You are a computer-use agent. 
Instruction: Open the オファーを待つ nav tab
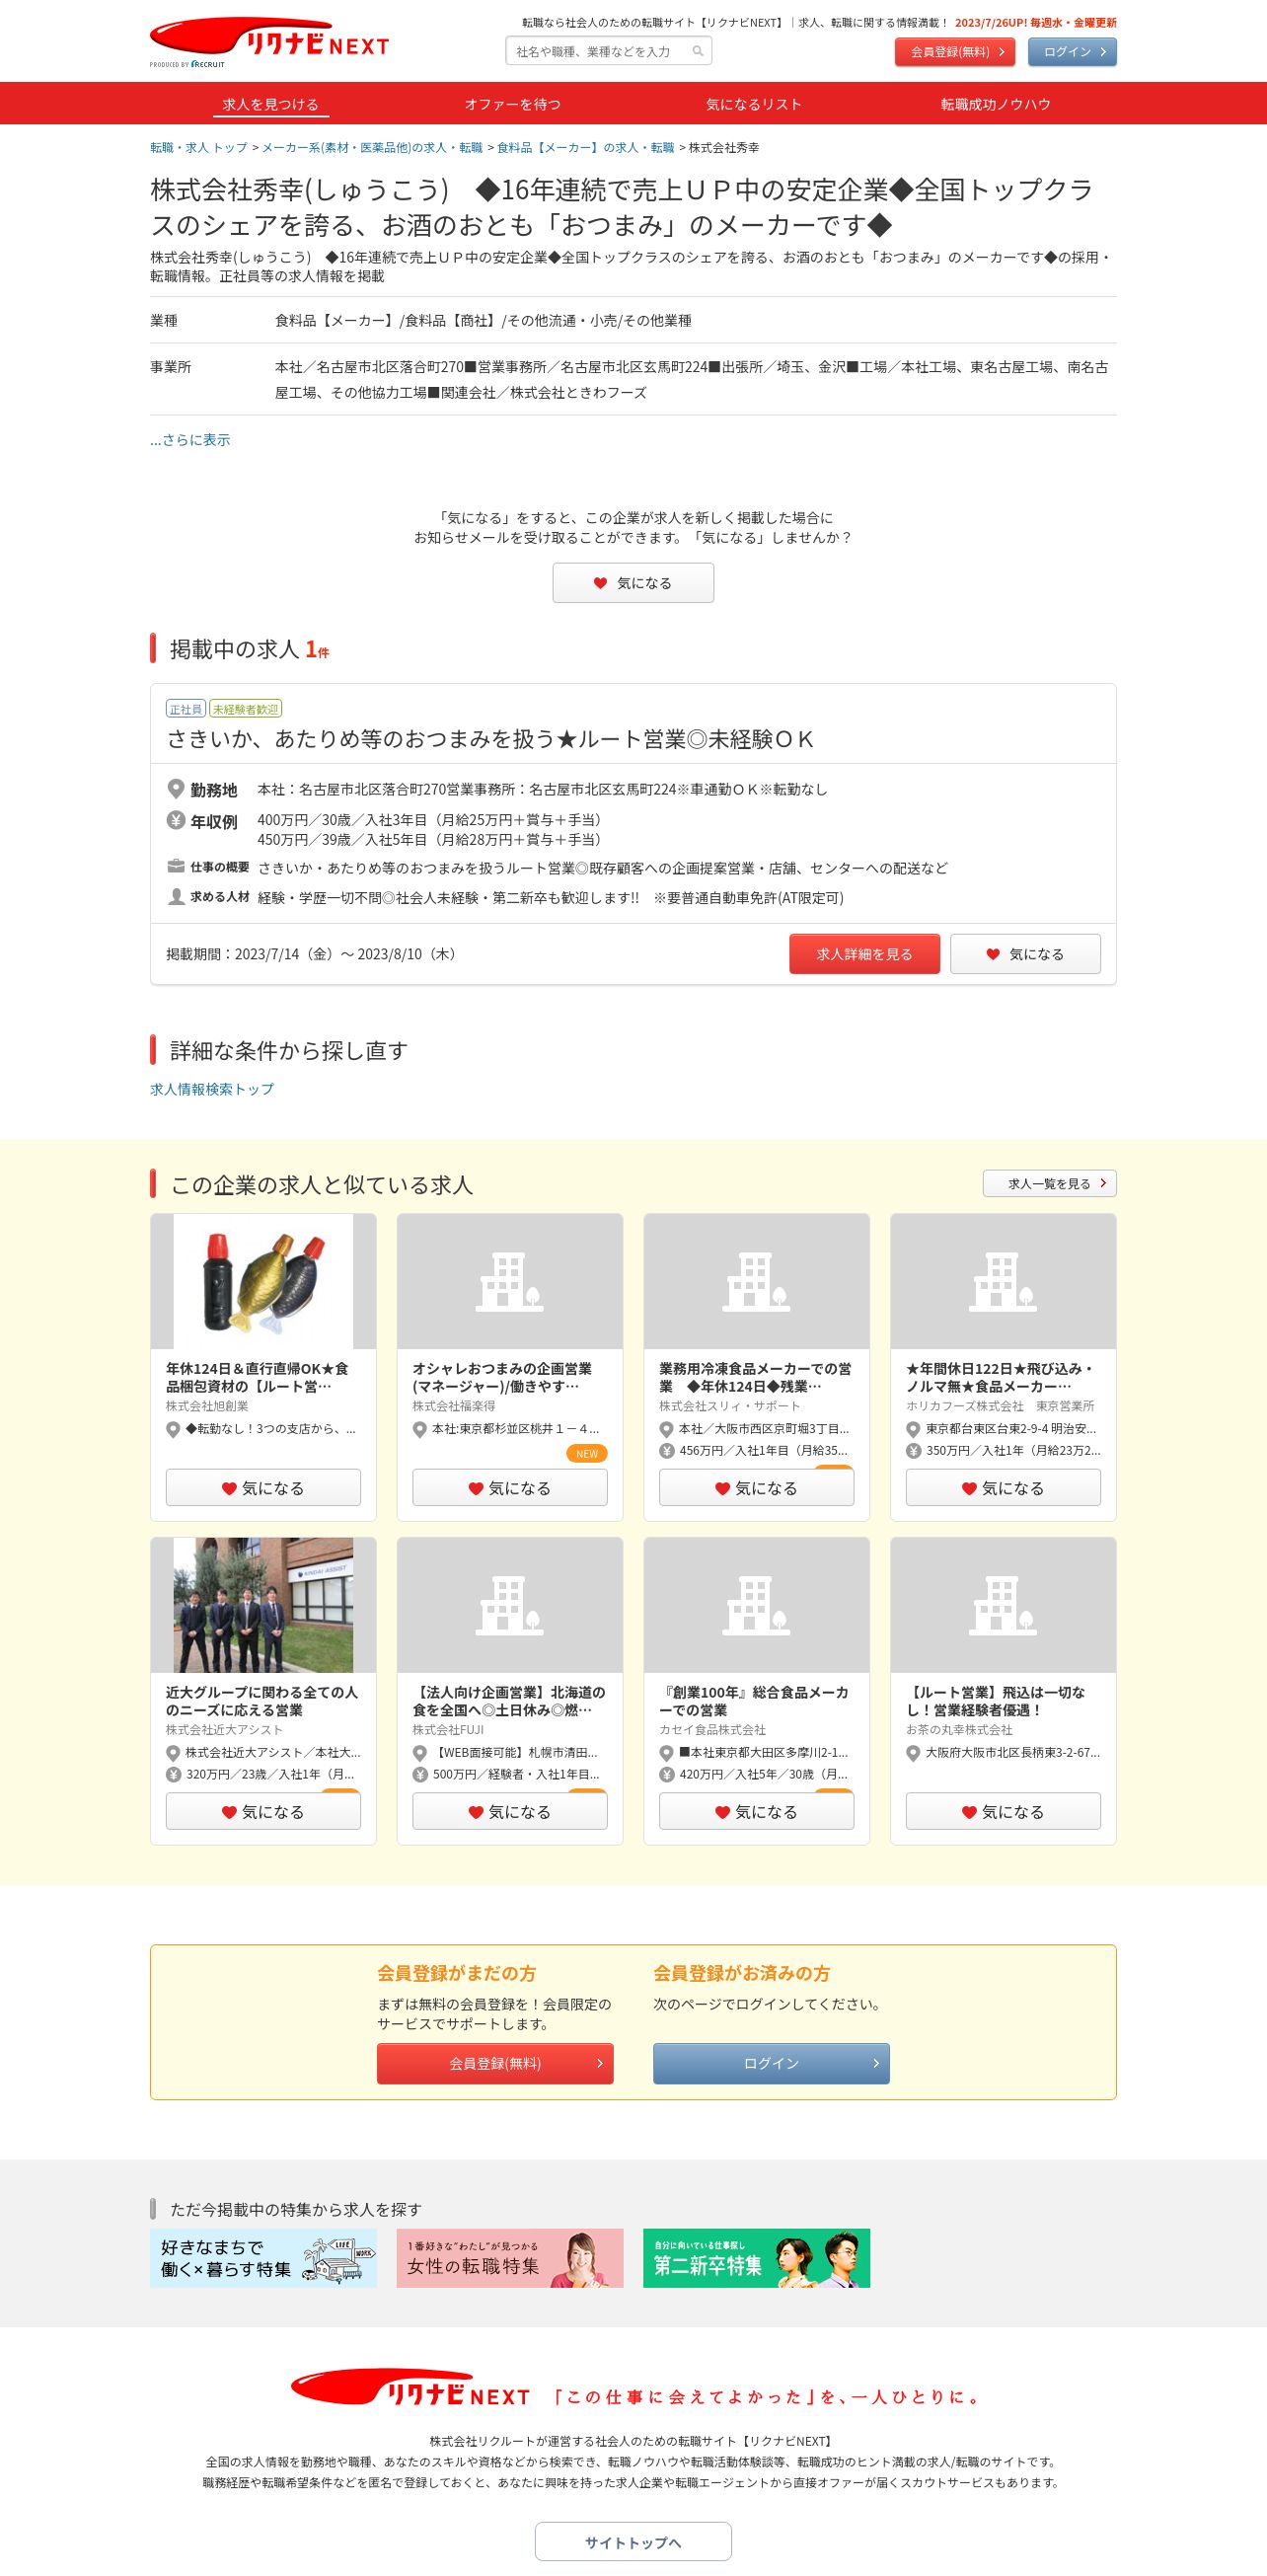[x=512, y=104]
